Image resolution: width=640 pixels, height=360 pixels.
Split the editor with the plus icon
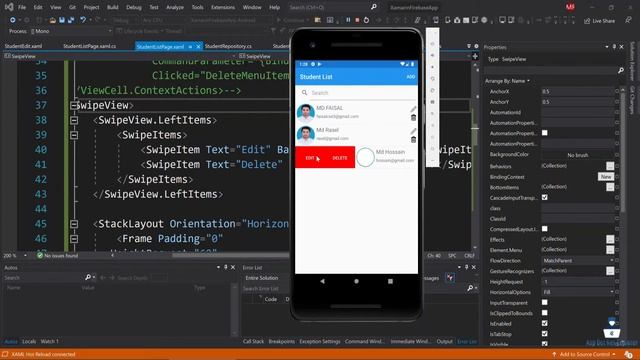[475, 56]
